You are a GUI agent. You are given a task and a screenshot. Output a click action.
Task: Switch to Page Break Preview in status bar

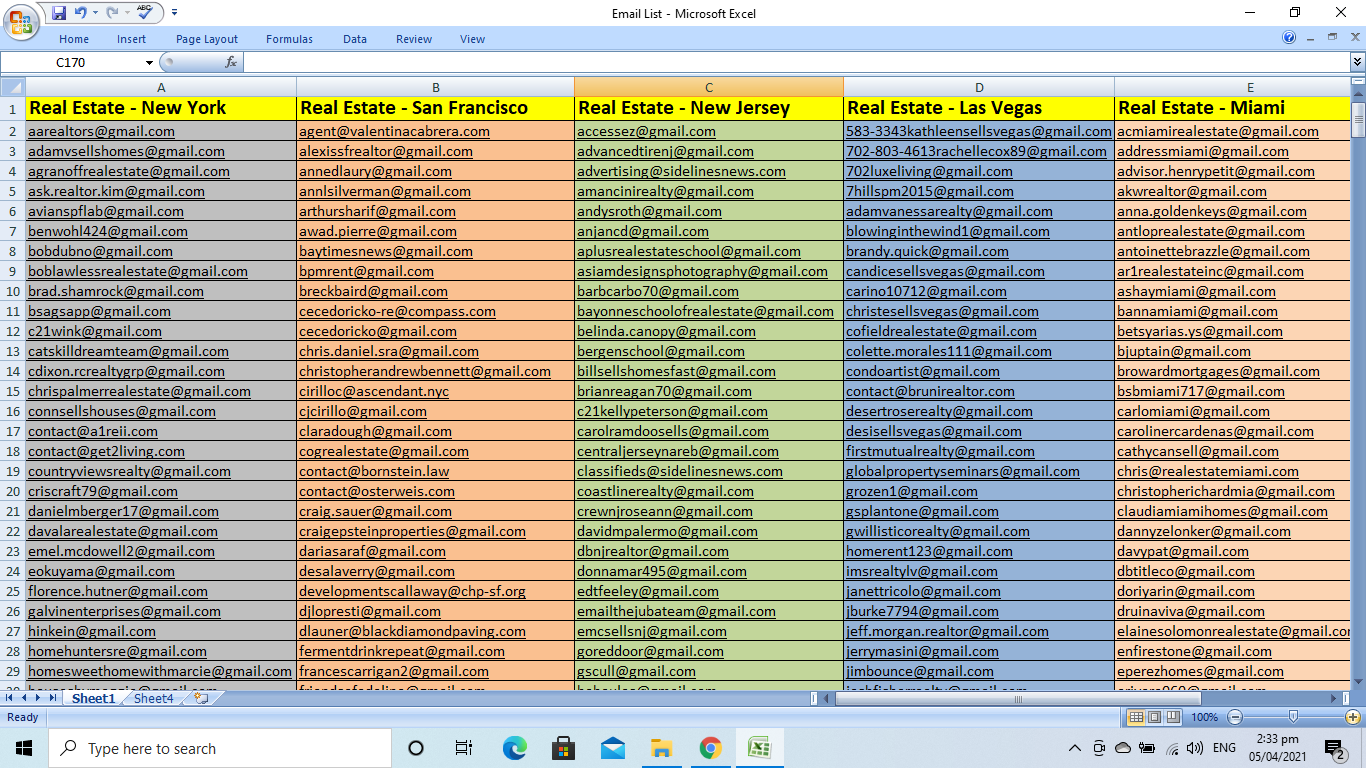coord(1172,717)
